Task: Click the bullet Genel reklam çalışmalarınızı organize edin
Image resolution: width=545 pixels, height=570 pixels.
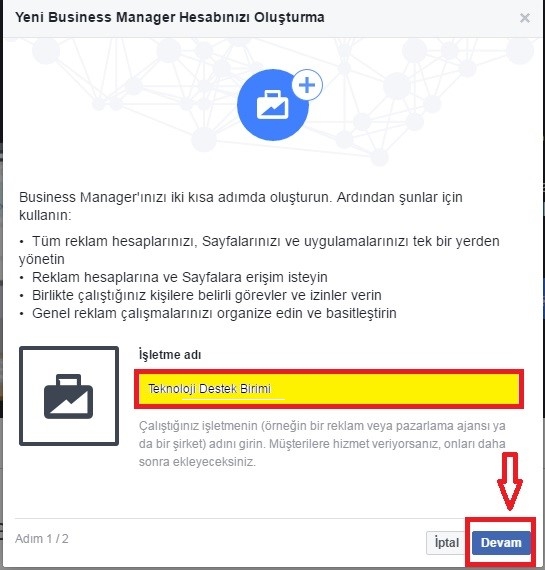Action: [208, 313]
